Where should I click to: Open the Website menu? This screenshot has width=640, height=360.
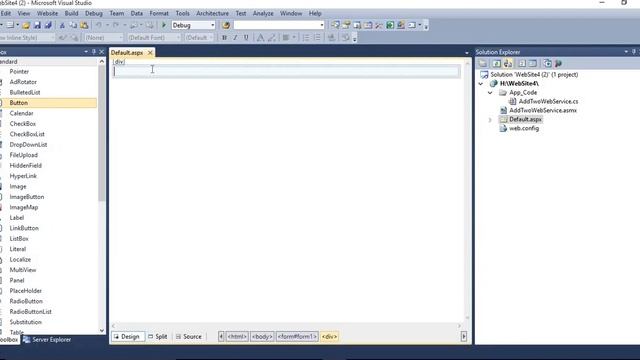point(47,13)
